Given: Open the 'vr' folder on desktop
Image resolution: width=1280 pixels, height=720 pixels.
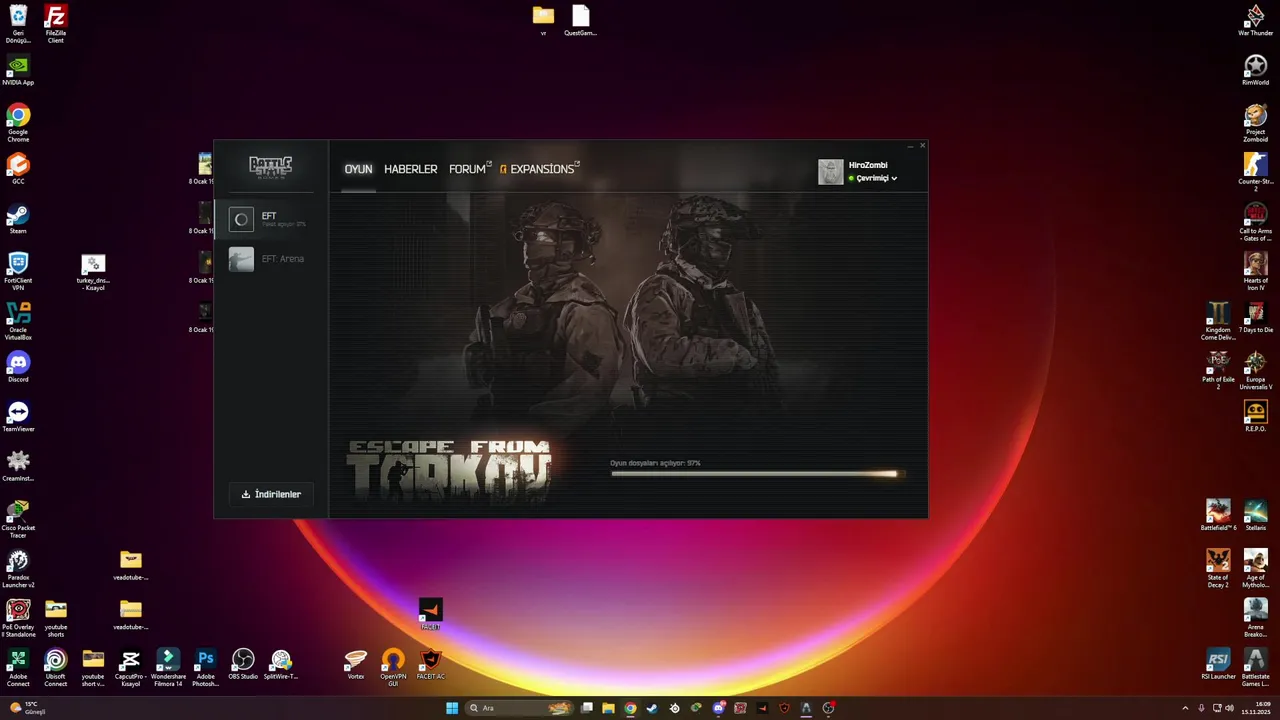Looking at the screenshot, I should pyautogui.click(x=543, y=21).
